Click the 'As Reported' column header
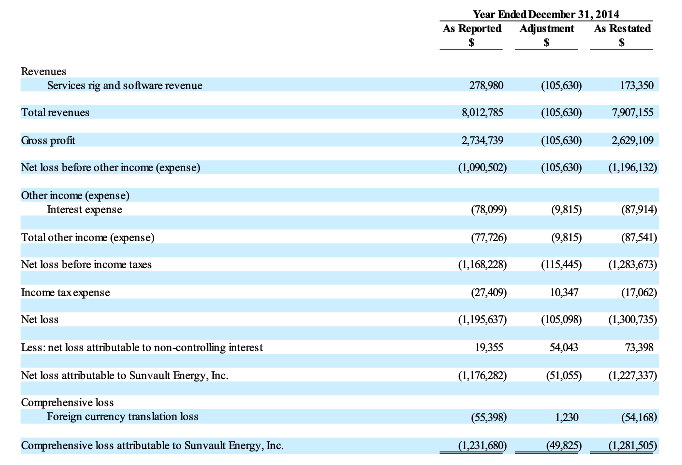The width and height of the screenshot is (682, 465). tap(471, 29)
